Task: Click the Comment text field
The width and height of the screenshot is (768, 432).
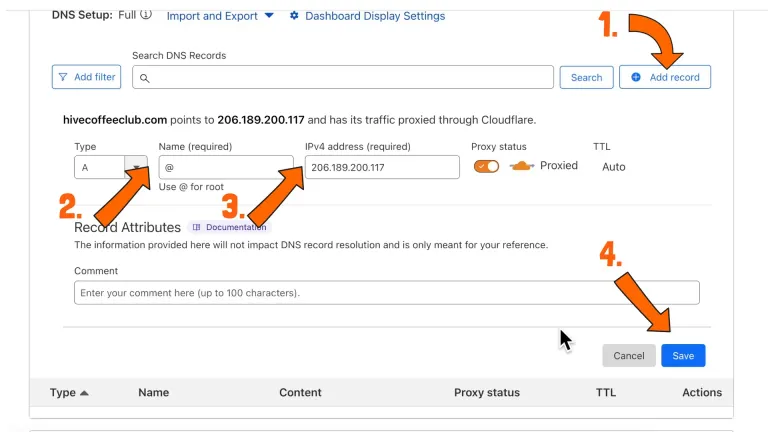Action: 386,293
